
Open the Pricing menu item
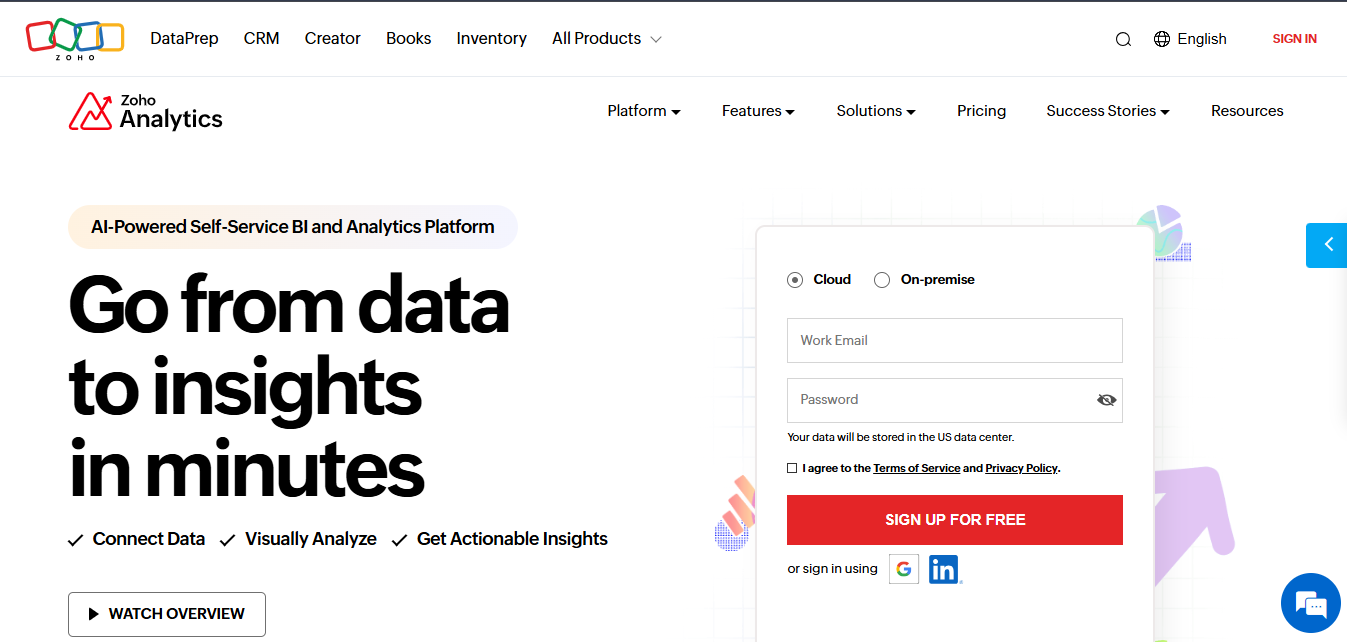coord(981,111)
